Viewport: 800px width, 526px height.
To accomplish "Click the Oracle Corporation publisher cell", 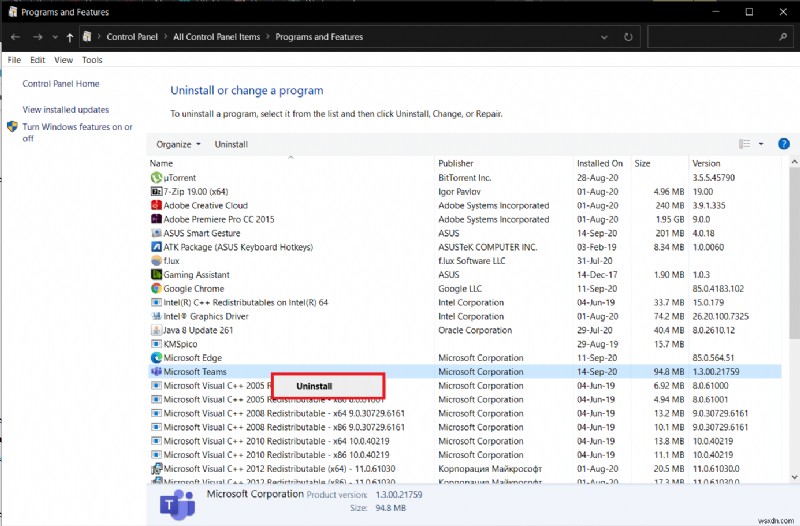I will click(x=474, y=330).
